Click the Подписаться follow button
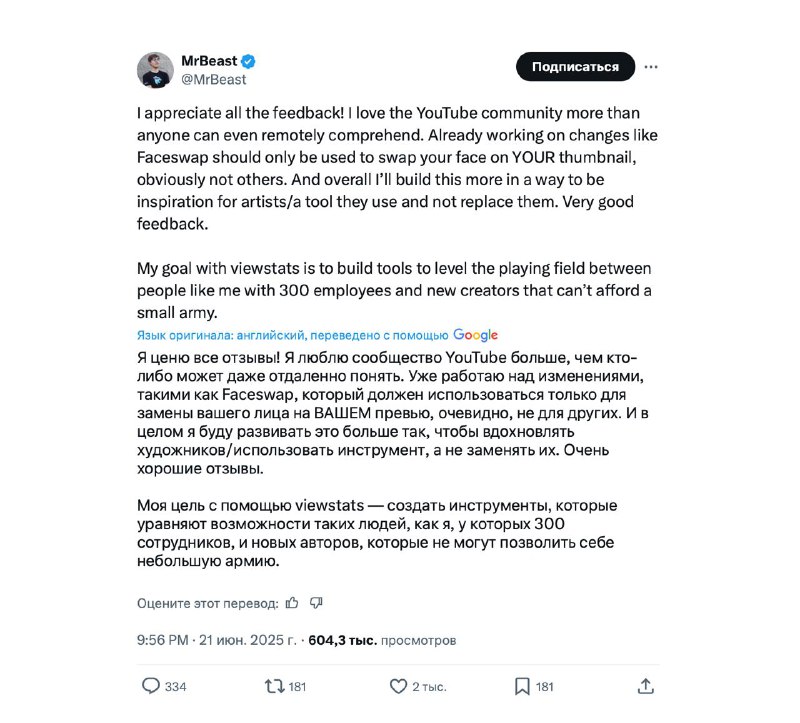The height and width of the screenshot is (723, 800). (x=575, y=67)
